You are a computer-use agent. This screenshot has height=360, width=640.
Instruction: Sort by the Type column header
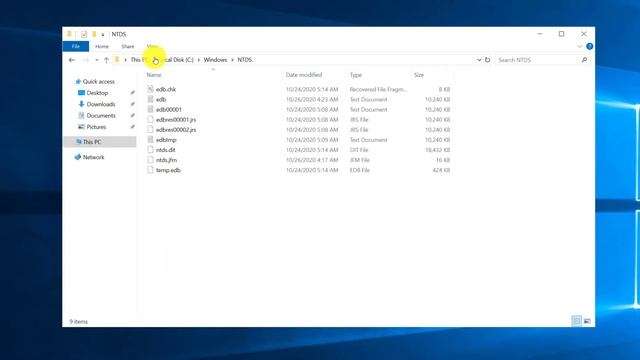pyautogui.click(x=356, y=75)
